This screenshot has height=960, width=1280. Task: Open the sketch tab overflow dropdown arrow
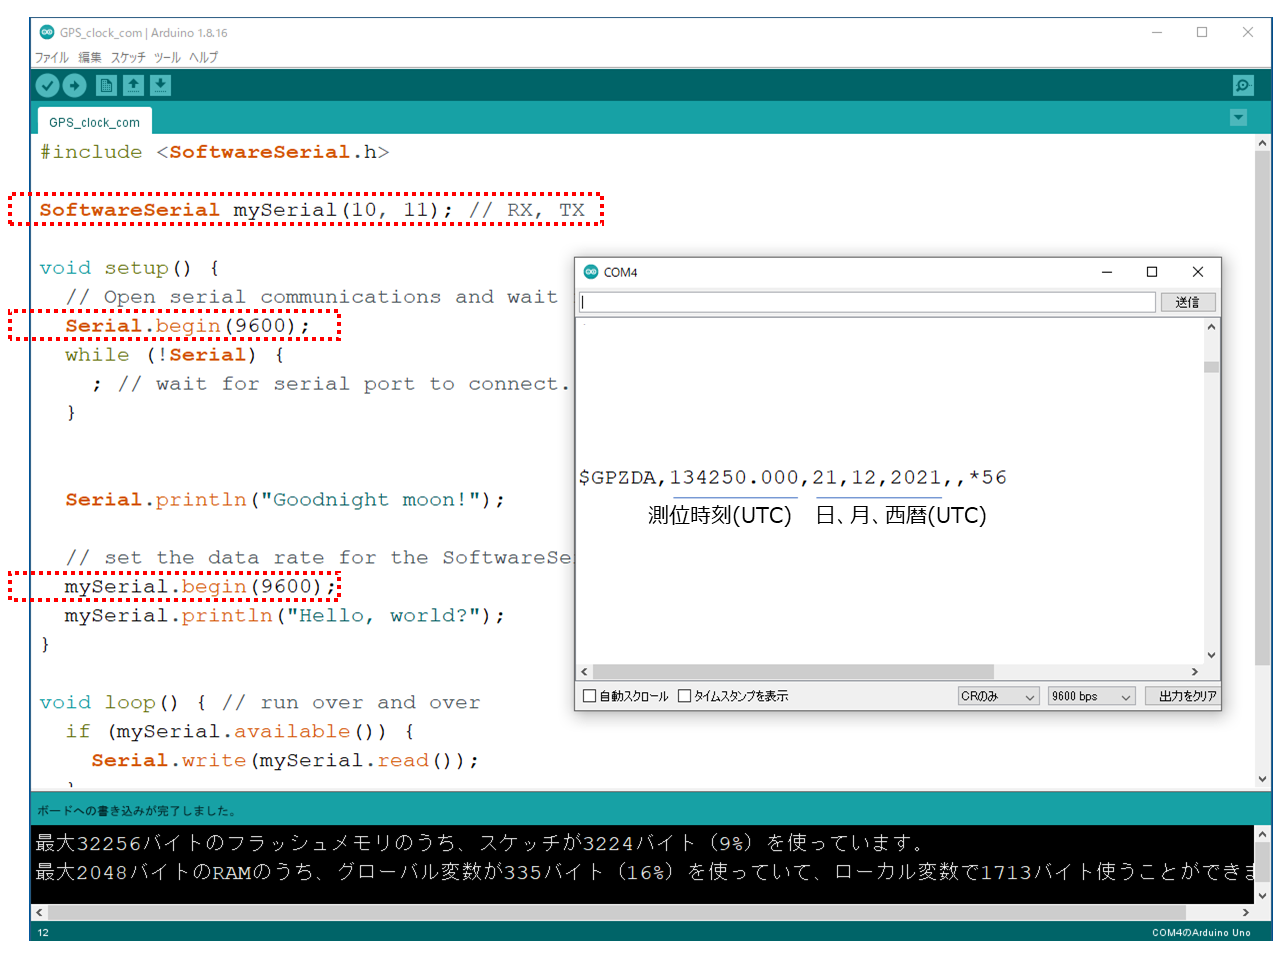tap(1238, 117)
